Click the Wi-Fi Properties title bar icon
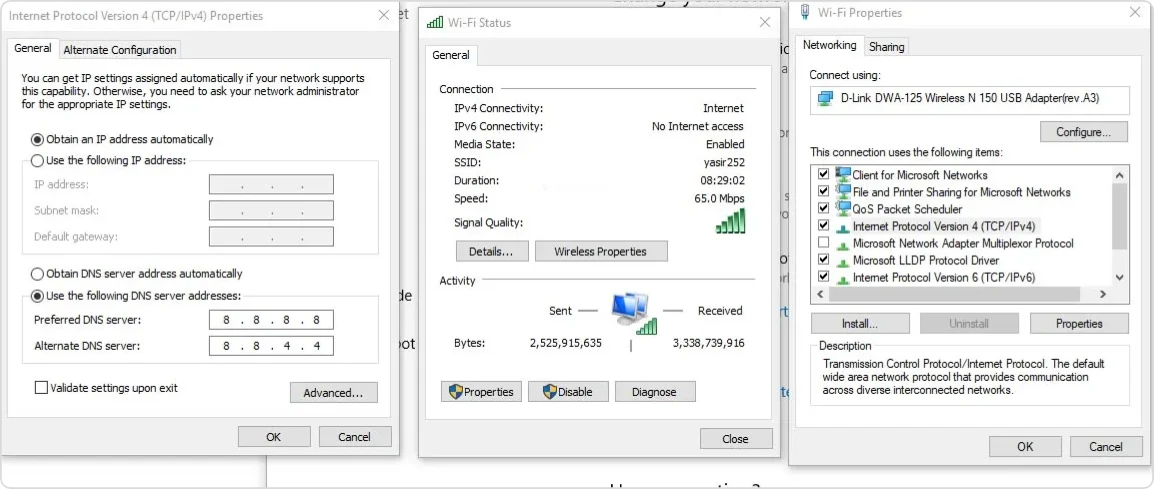This screenshot has width=1154, height=489. 806,13
